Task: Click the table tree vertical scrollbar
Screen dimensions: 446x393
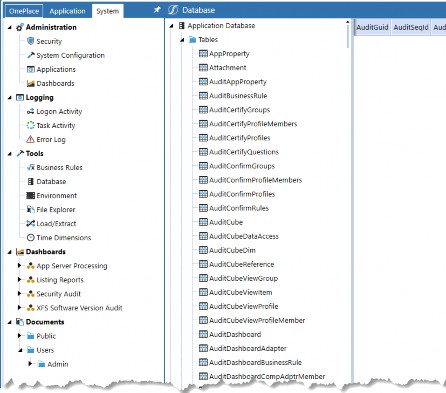Action: [x=348, y=37]
